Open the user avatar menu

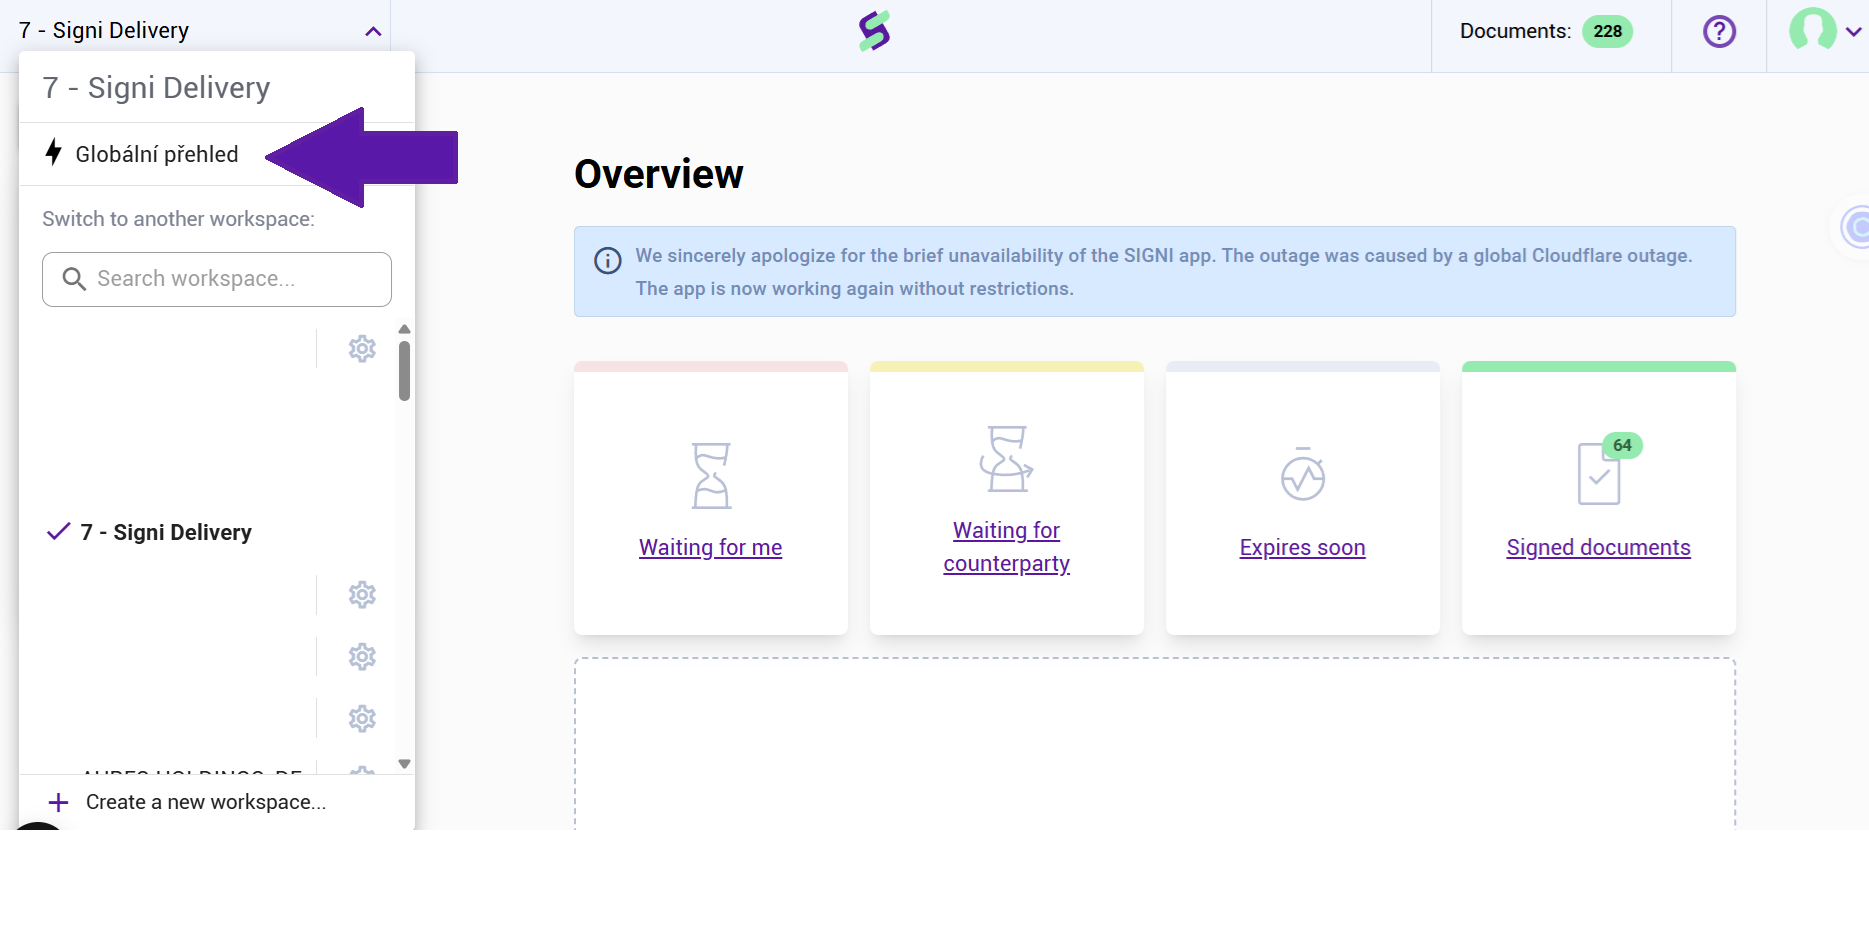(1812, 30)
